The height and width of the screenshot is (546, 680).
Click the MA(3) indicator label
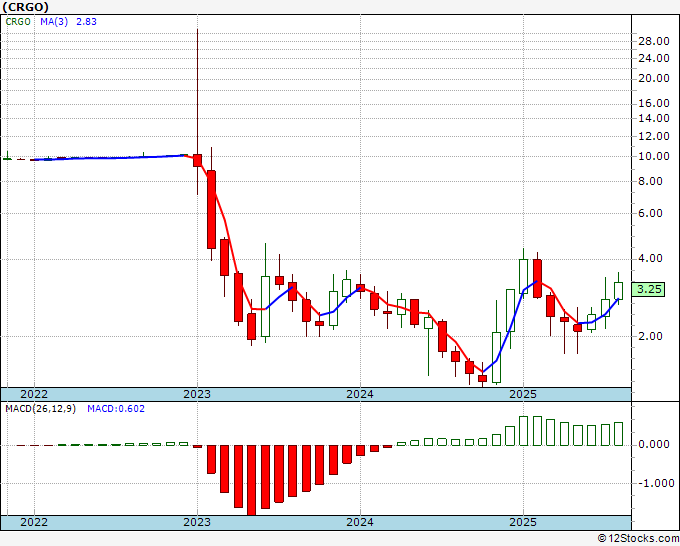[54, 22]
